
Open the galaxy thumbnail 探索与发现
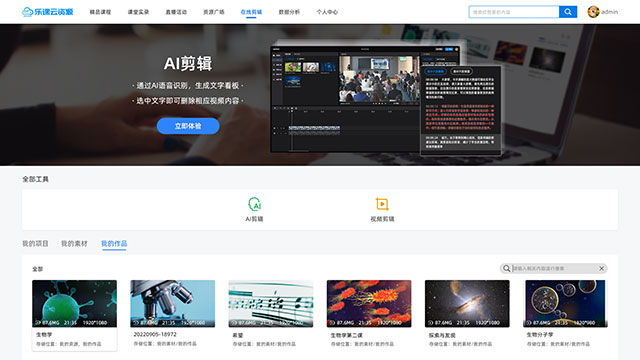467,304
